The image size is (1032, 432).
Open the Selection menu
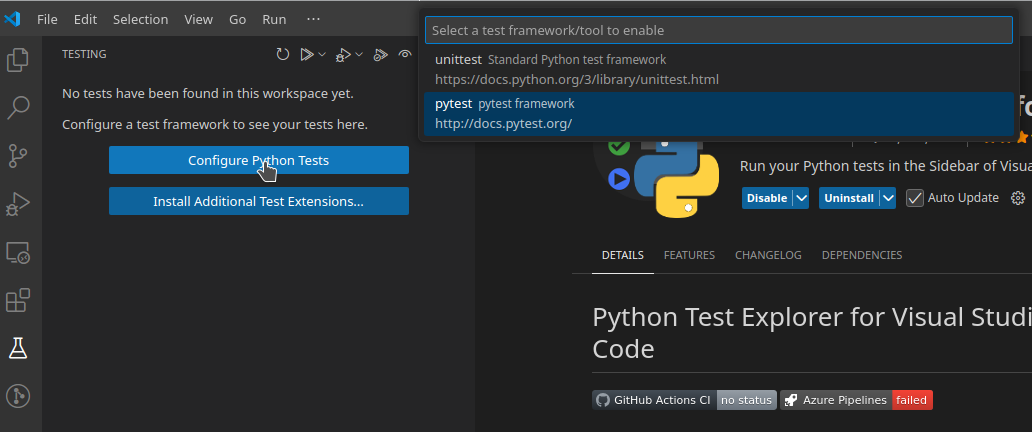point(140,19)
